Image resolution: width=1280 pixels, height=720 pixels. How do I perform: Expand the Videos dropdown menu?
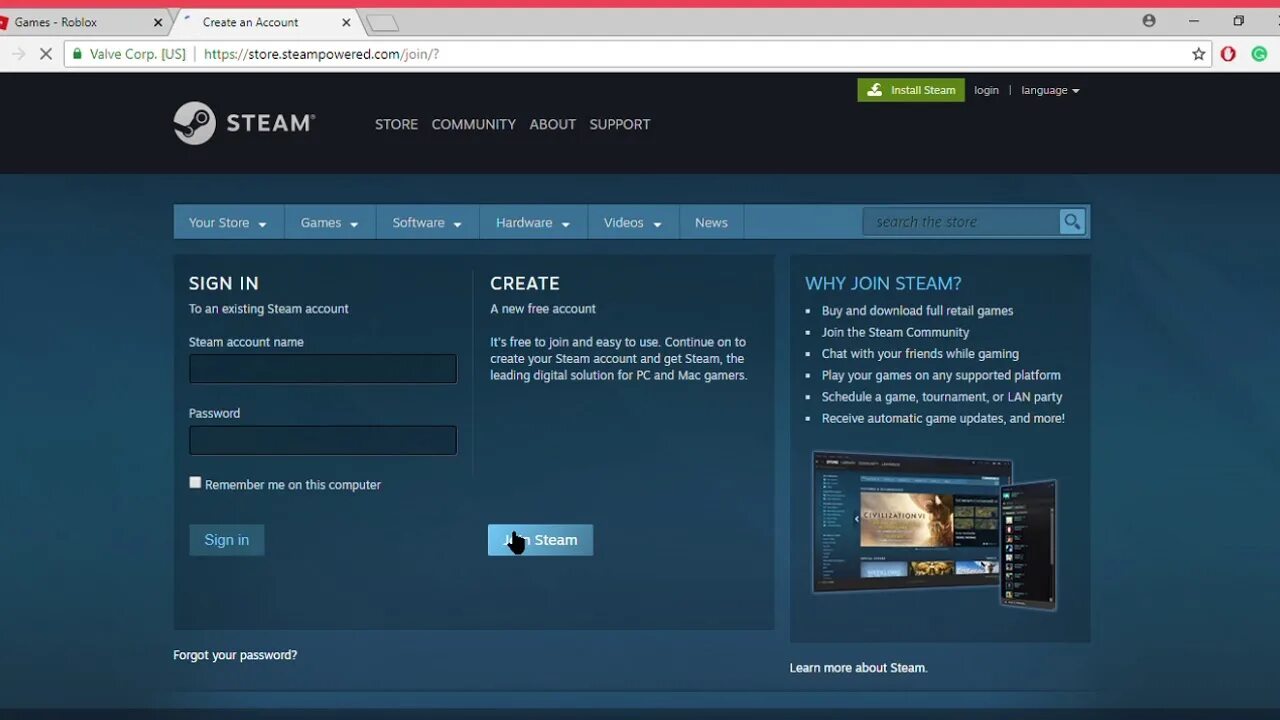point(633,223)
